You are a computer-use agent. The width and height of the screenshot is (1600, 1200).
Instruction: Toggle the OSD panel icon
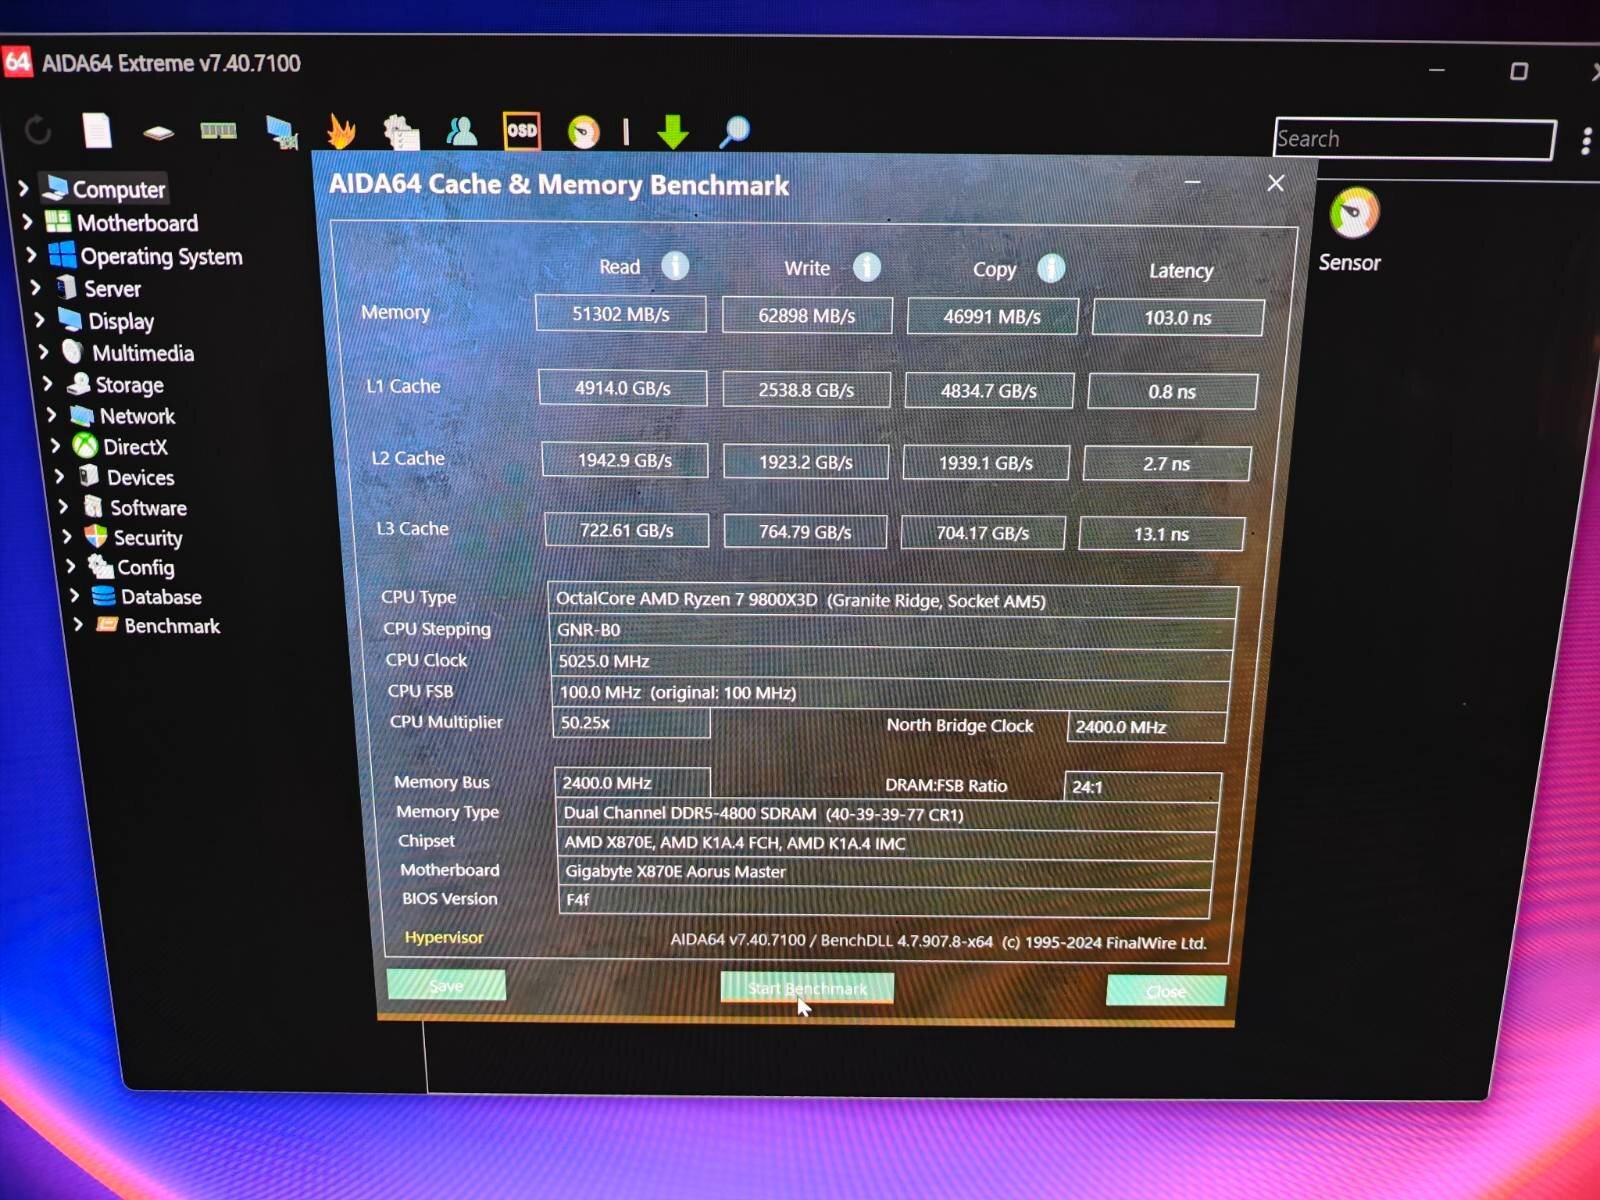[x=521, y=131]
